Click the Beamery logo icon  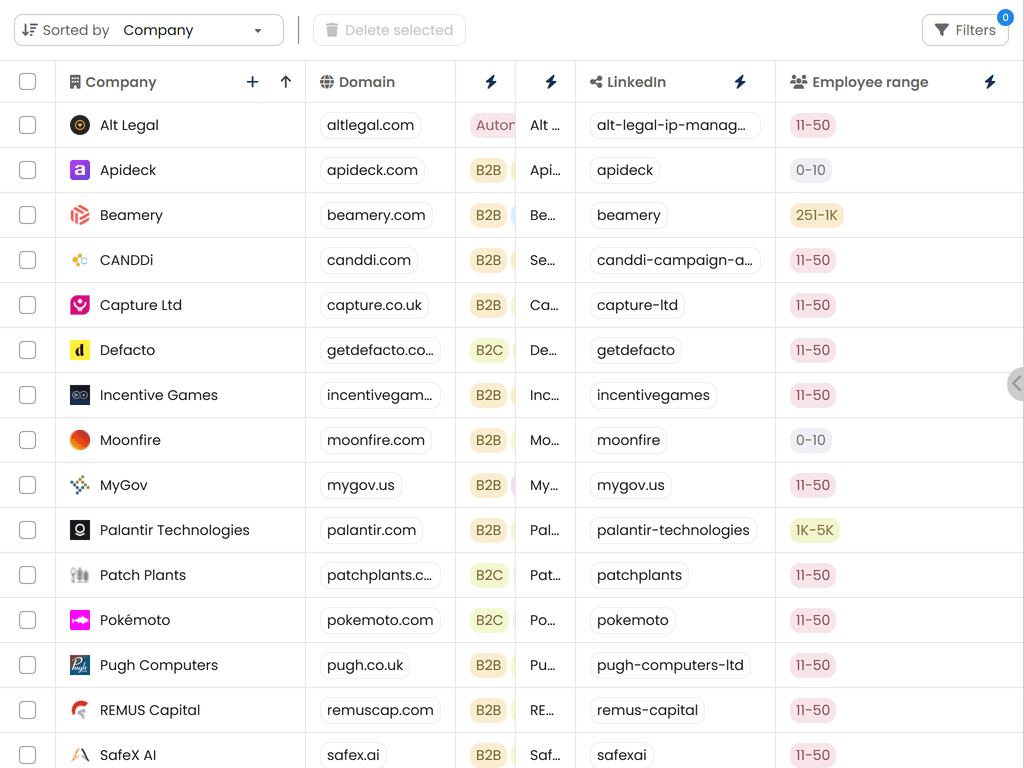coord(80,215)
